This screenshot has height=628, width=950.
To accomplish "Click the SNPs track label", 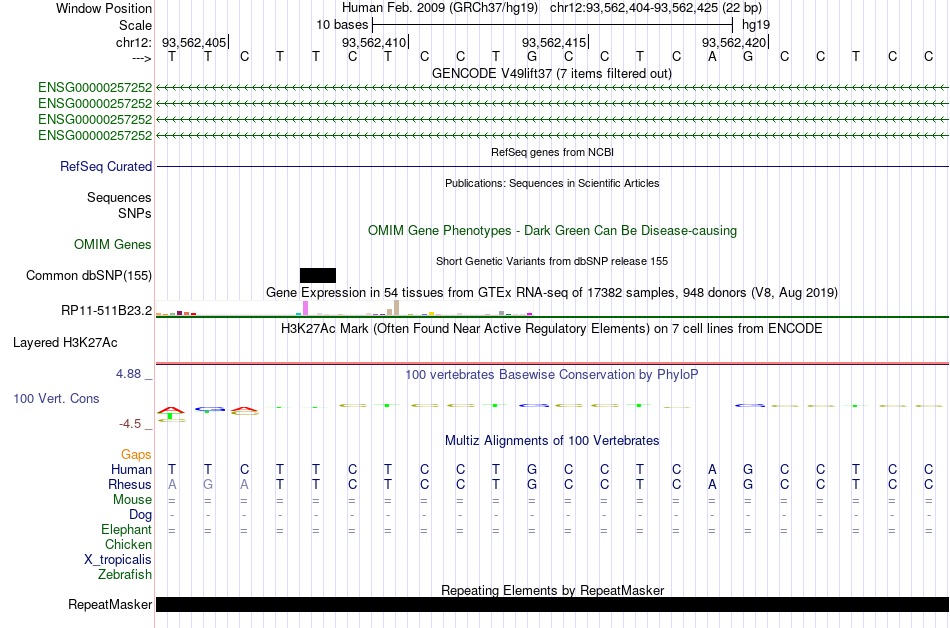I will tap(135, 213).
